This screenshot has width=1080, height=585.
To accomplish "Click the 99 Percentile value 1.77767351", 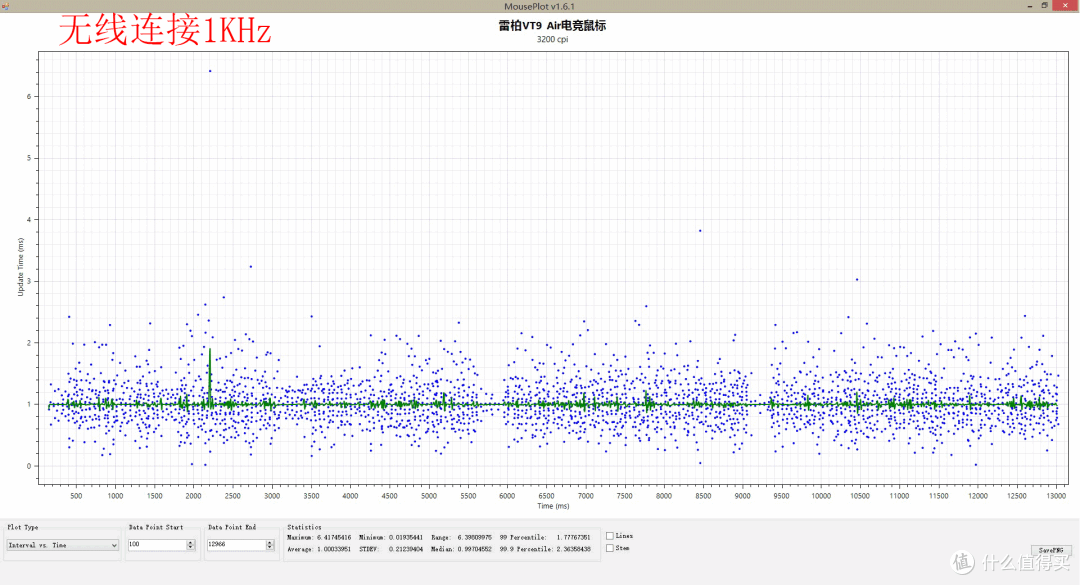I will pyautogui.click(x=573, y=537).
